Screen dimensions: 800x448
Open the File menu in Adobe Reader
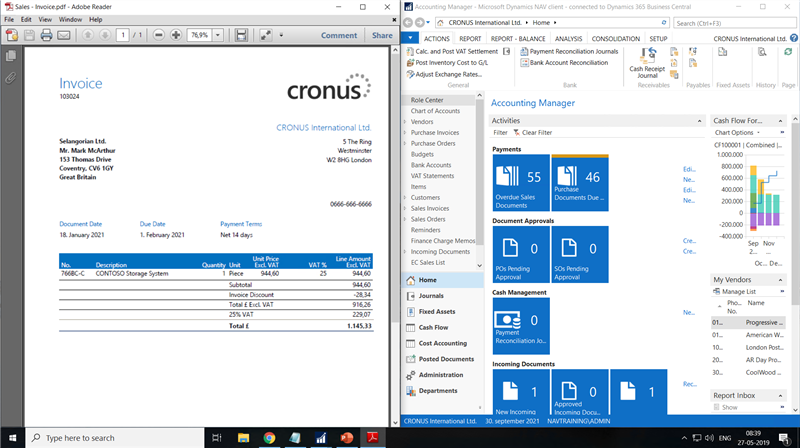point(9,19)
